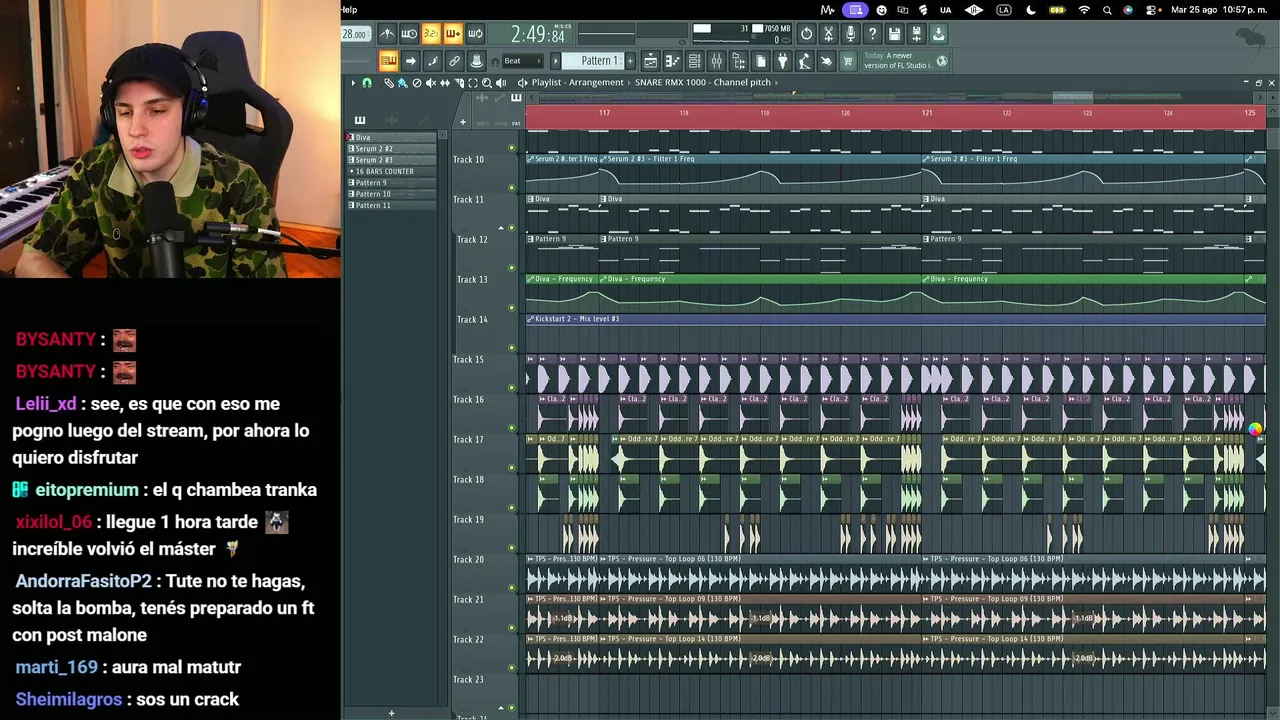This screenshot has height=720, width=1280.
Task: Open the metronome toggle in the top toolbar
Action: click(387, 34)
